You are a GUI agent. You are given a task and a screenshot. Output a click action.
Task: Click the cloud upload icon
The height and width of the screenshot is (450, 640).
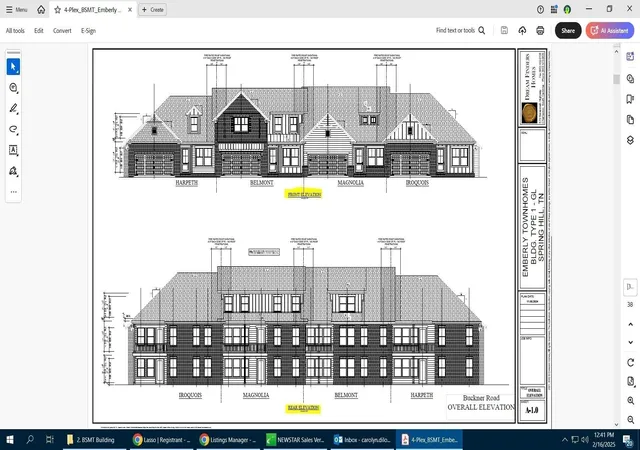pos(522,30)
